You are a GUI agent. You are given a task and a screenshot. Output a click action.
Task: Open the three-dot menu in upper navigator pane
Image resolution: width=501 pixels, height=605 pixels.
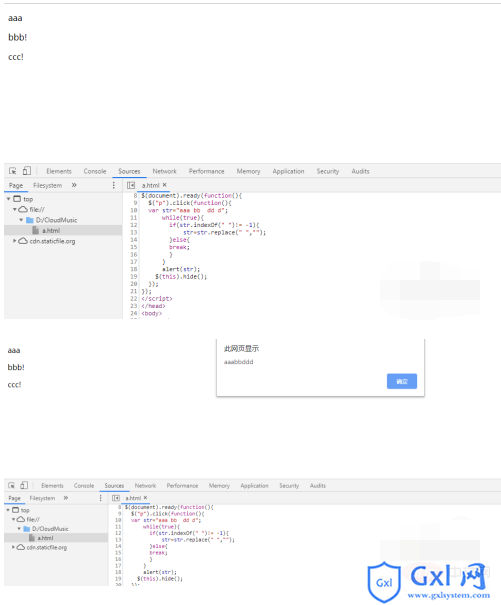tap(113, 185)
